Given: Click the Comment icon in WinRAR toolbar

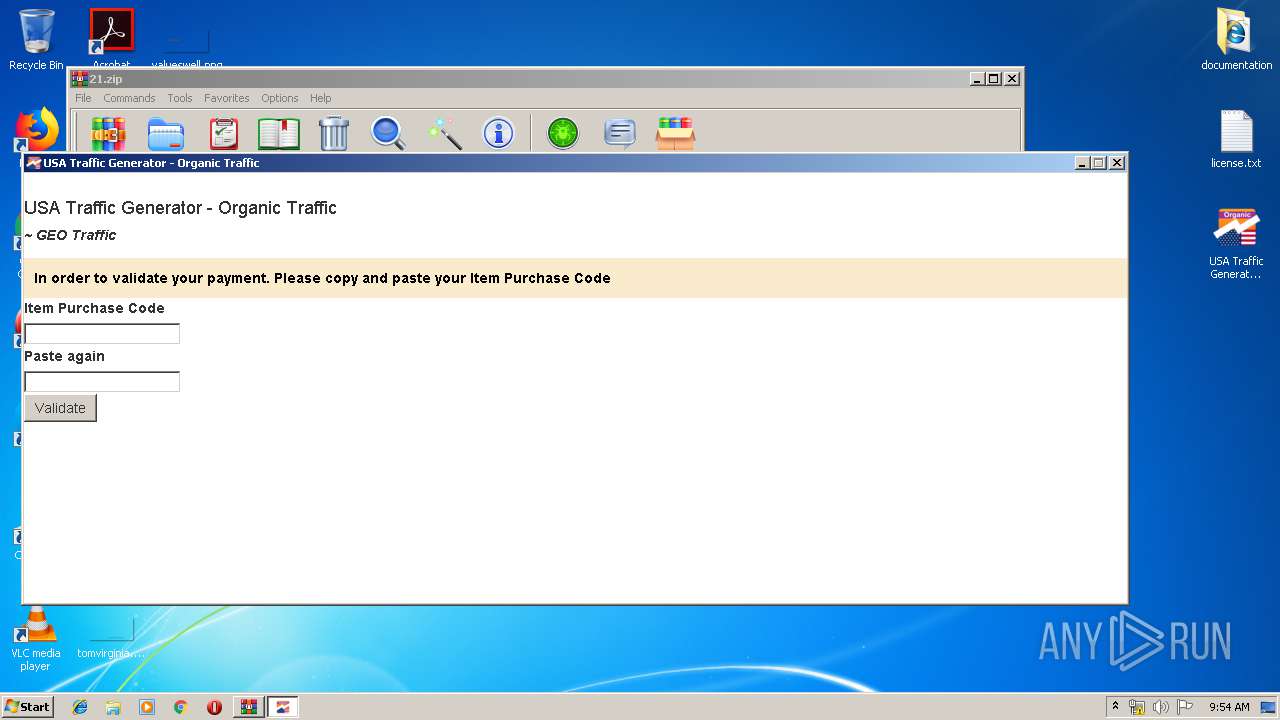Looking at the screenshot, I should pyautogui.click(x=620, y=133).
